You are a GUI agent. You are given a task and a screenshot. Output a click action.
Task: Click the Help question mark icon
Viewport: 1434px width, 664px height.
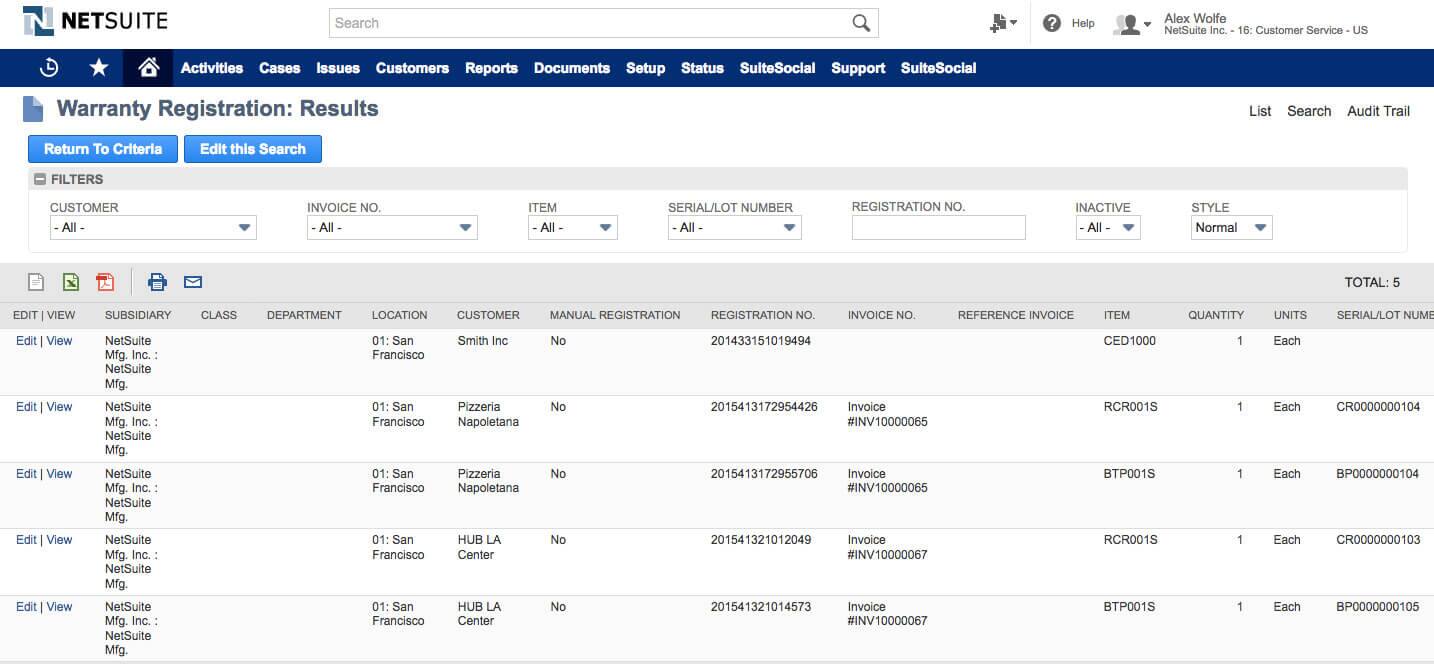(1052, 23)
